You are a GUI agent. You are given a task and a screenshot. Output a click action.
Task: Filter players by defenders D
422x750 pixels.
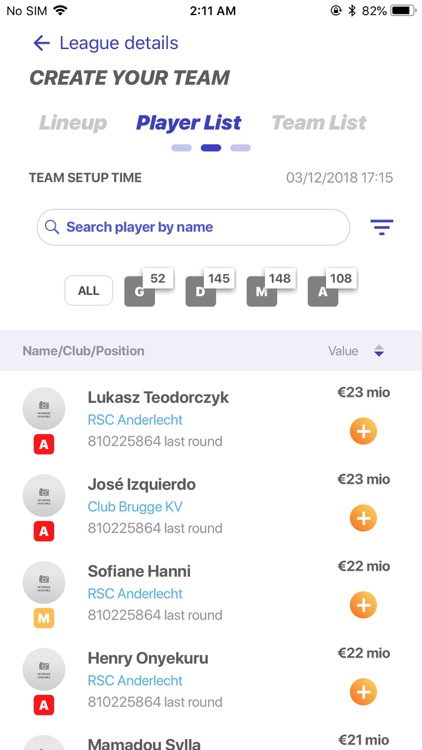pyautogui.click(x=200, y=291)
